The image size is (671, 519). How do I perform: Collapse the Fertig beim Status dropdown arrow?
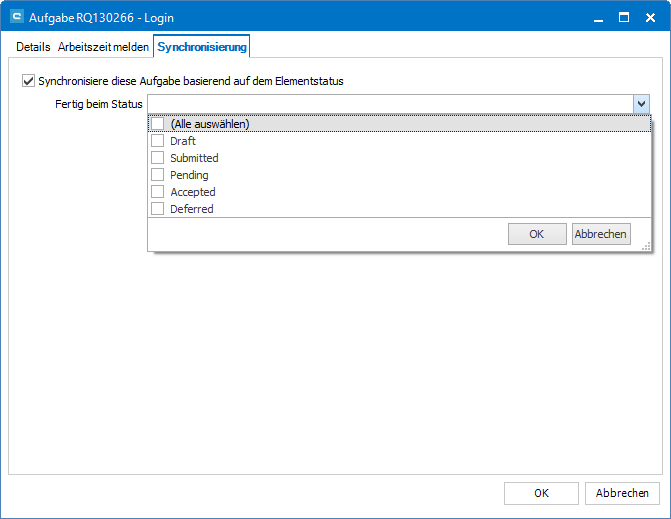click(x=641, y=104)
